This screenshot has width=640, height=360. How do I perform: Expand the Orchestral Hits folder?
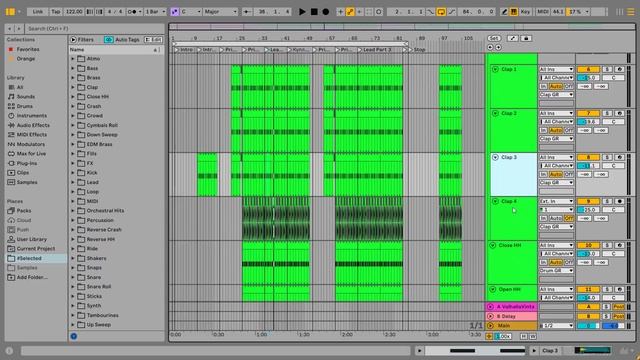(73, 211)
